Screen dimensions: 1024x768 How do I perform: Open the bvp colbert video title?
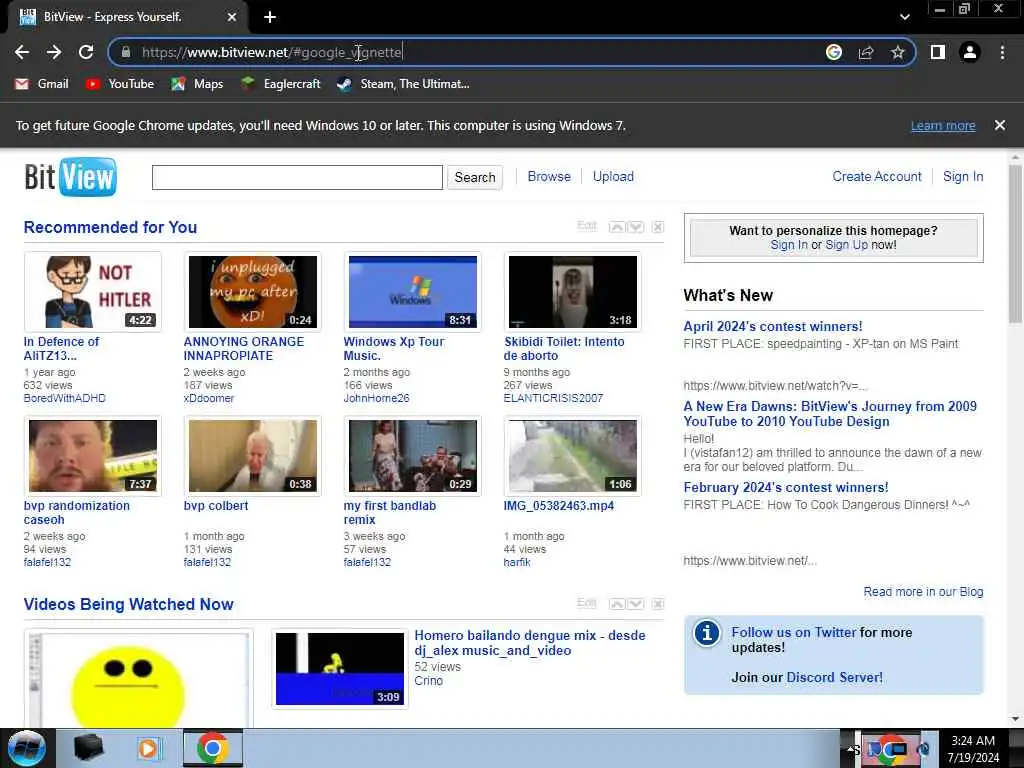pyautogui.click(x=216, y=505)
